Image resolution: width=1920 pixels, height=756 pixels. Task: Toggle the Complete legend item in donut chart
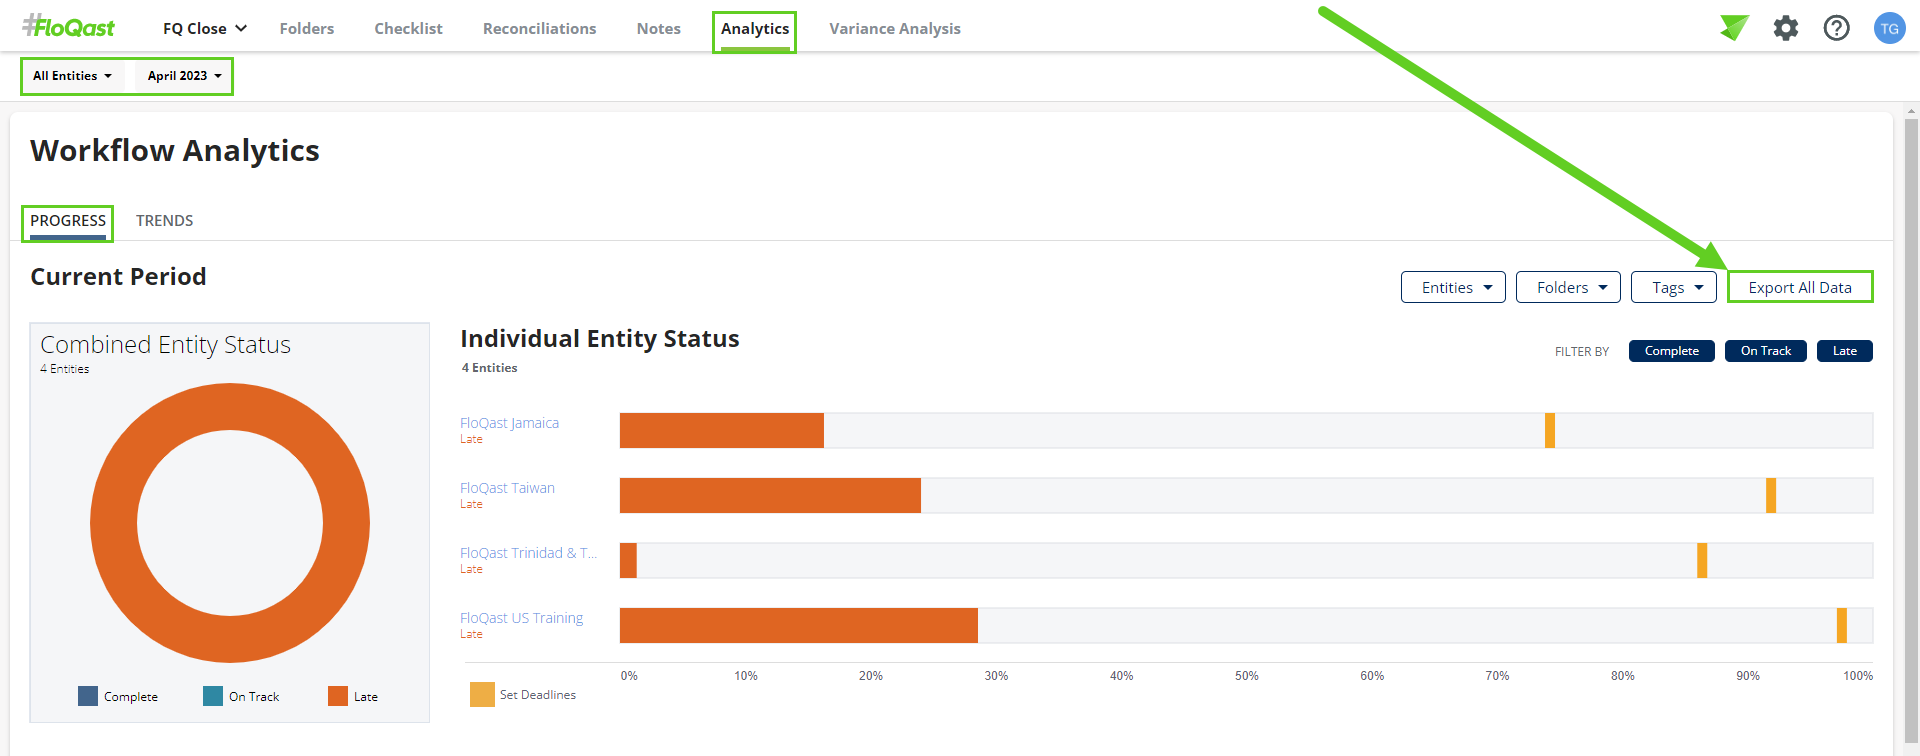pos(118,696)
